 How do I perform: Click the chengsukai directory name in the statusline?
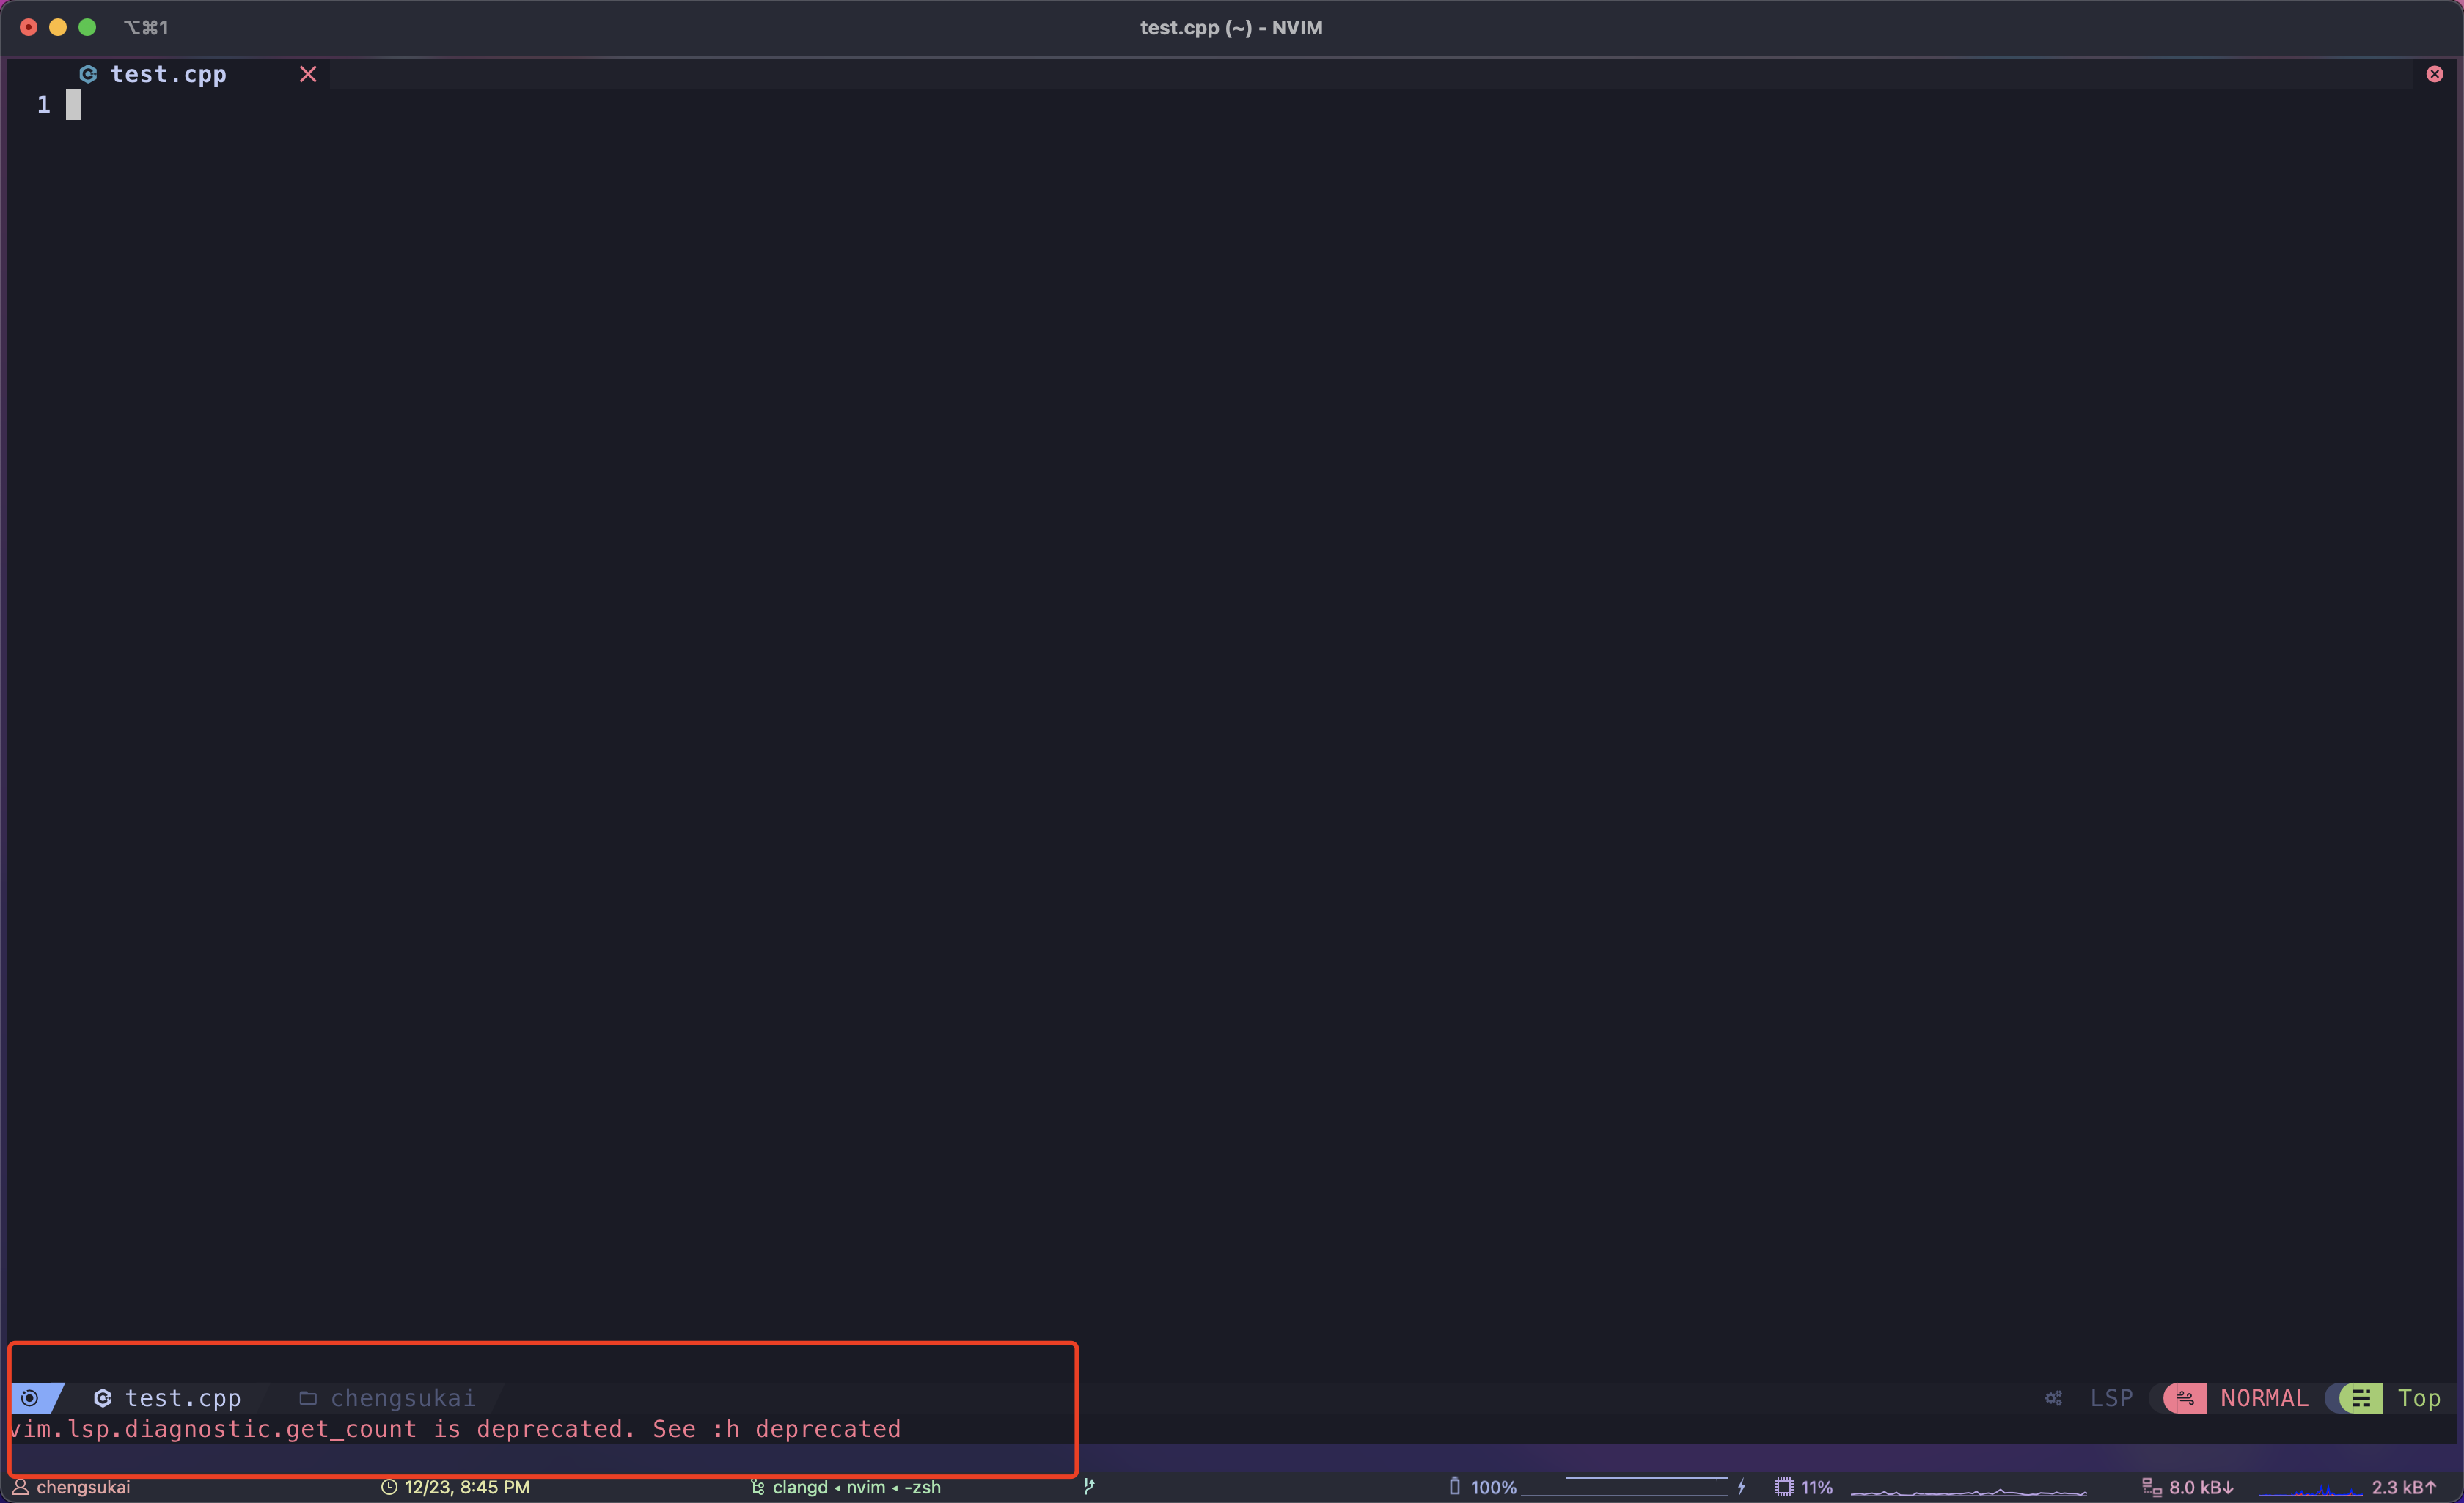click(x=403, y=1398)
